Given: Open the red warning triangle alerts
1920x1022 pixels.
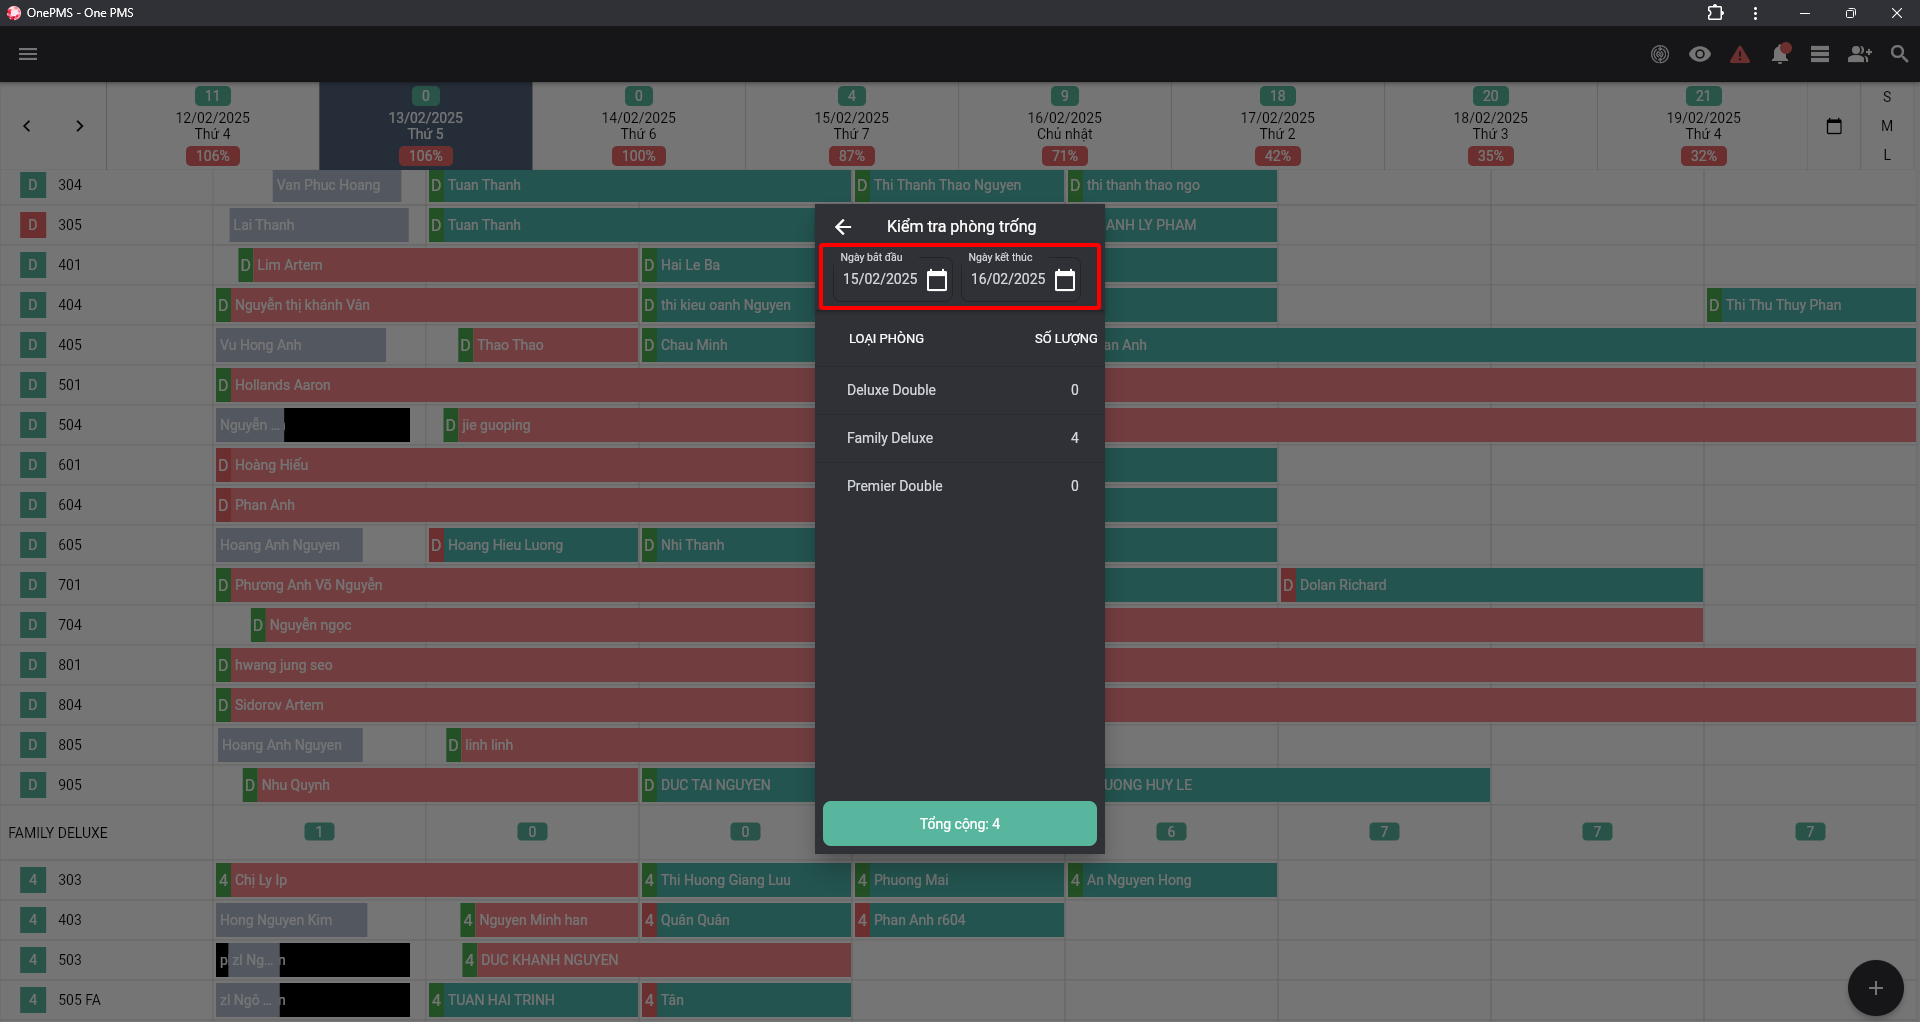Looking at the screenshot, I should tap(1740, 54).
